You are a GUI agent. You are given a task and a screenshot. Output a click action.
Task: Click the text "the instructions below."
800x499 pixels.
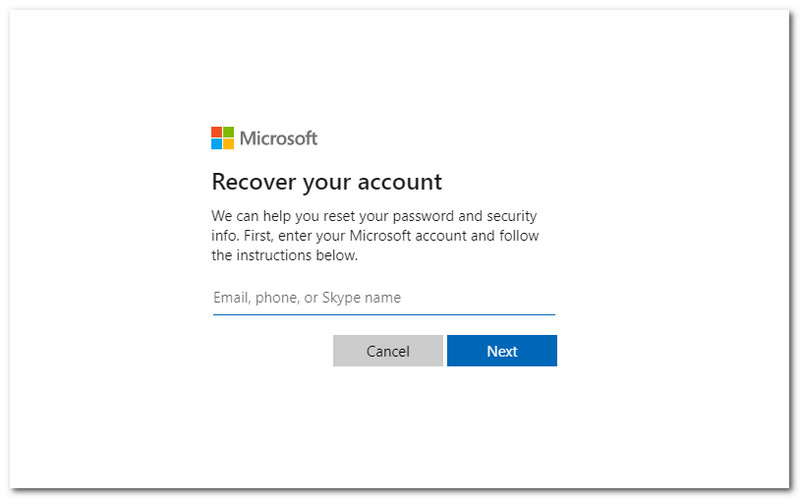point(285,255)
